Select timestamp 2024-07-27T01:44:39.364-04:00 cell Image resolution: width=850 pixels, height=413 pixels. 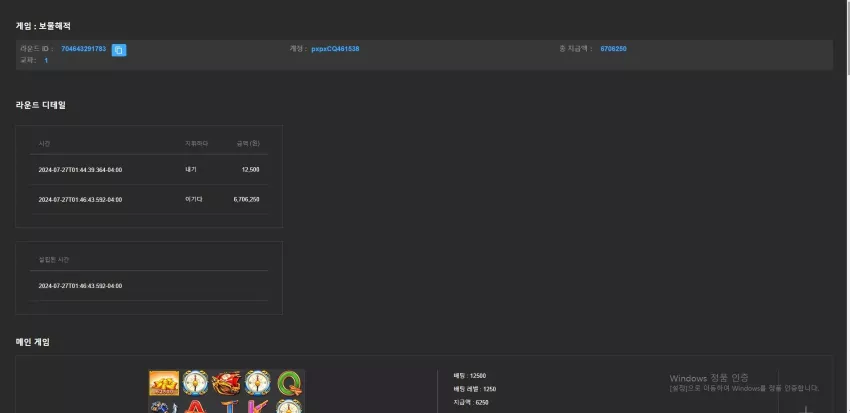[x=80, y=170]
